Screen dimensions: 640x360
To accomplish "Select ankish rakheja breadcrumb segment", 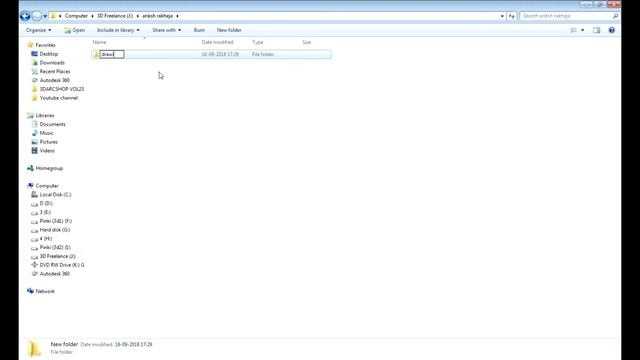I will pos(158,16).
